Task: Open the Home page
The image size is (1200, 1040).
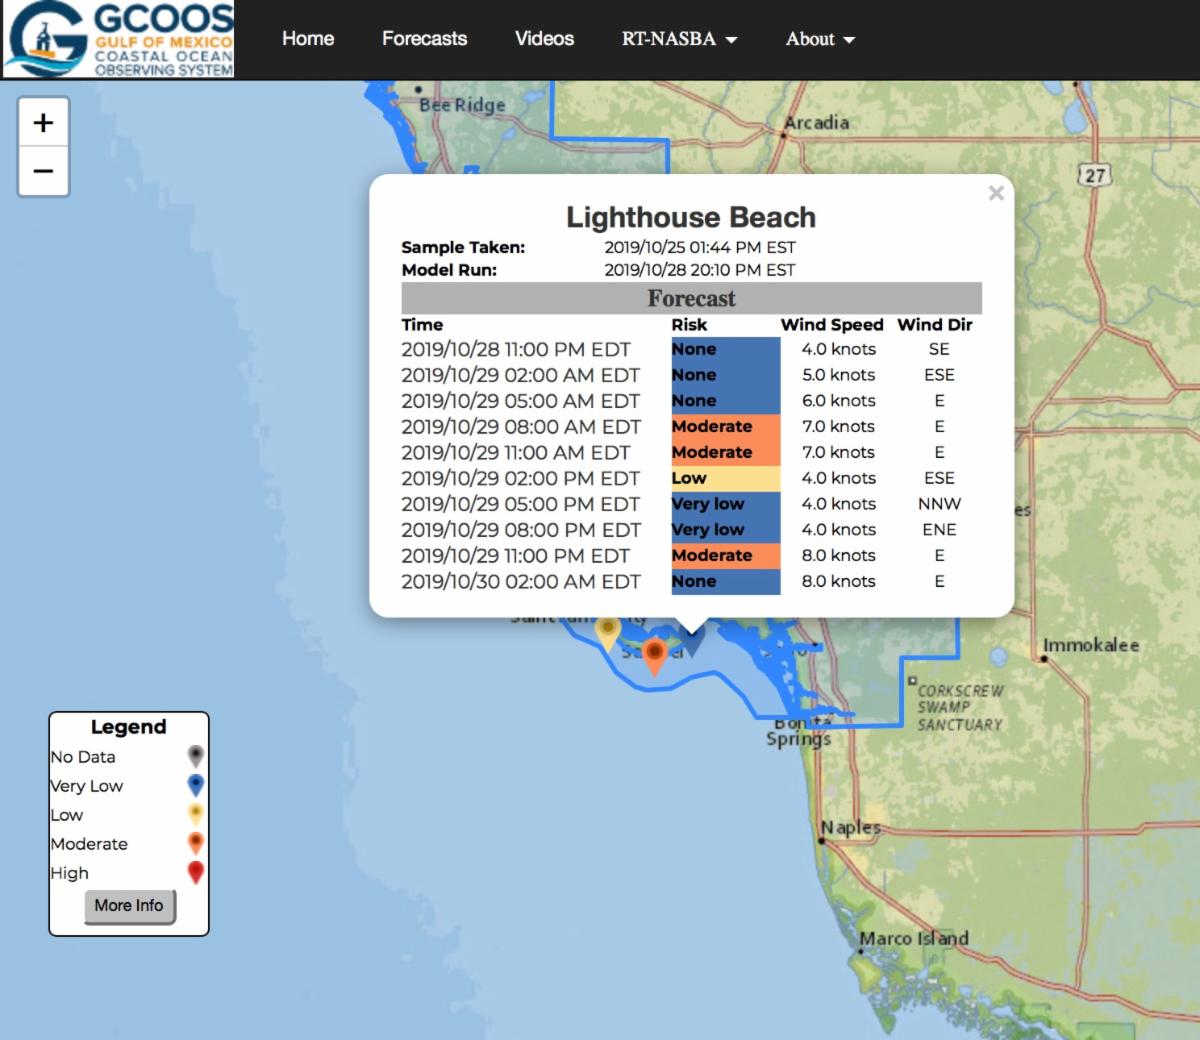Action: click(308, 39)
